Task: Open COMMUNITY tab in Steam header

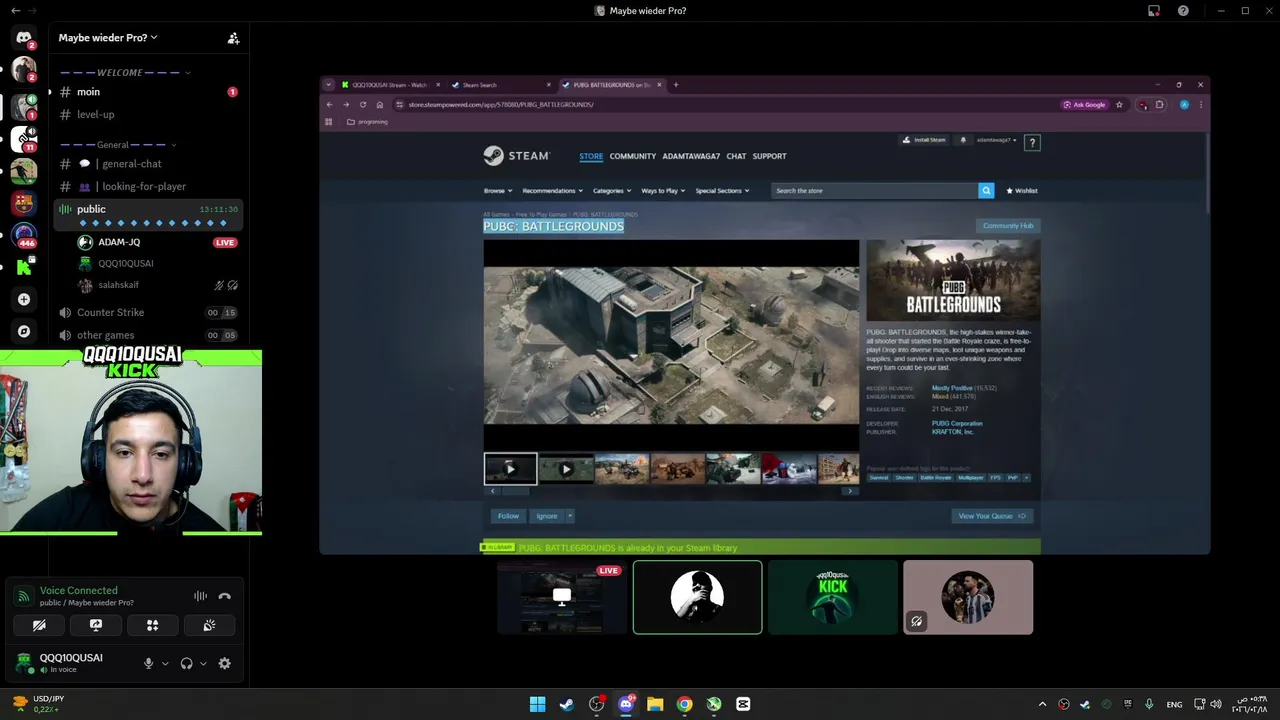Action: tap(633, 156)
